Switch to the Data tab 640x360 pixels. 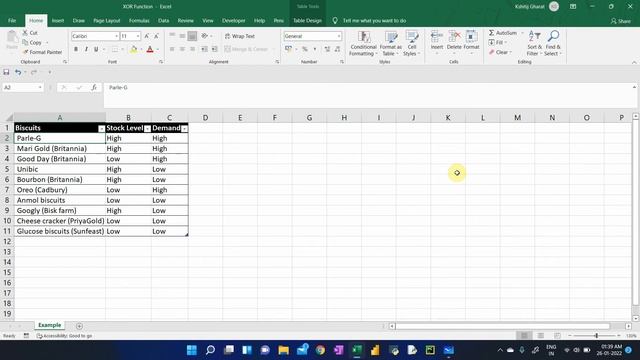click(163, 20)
